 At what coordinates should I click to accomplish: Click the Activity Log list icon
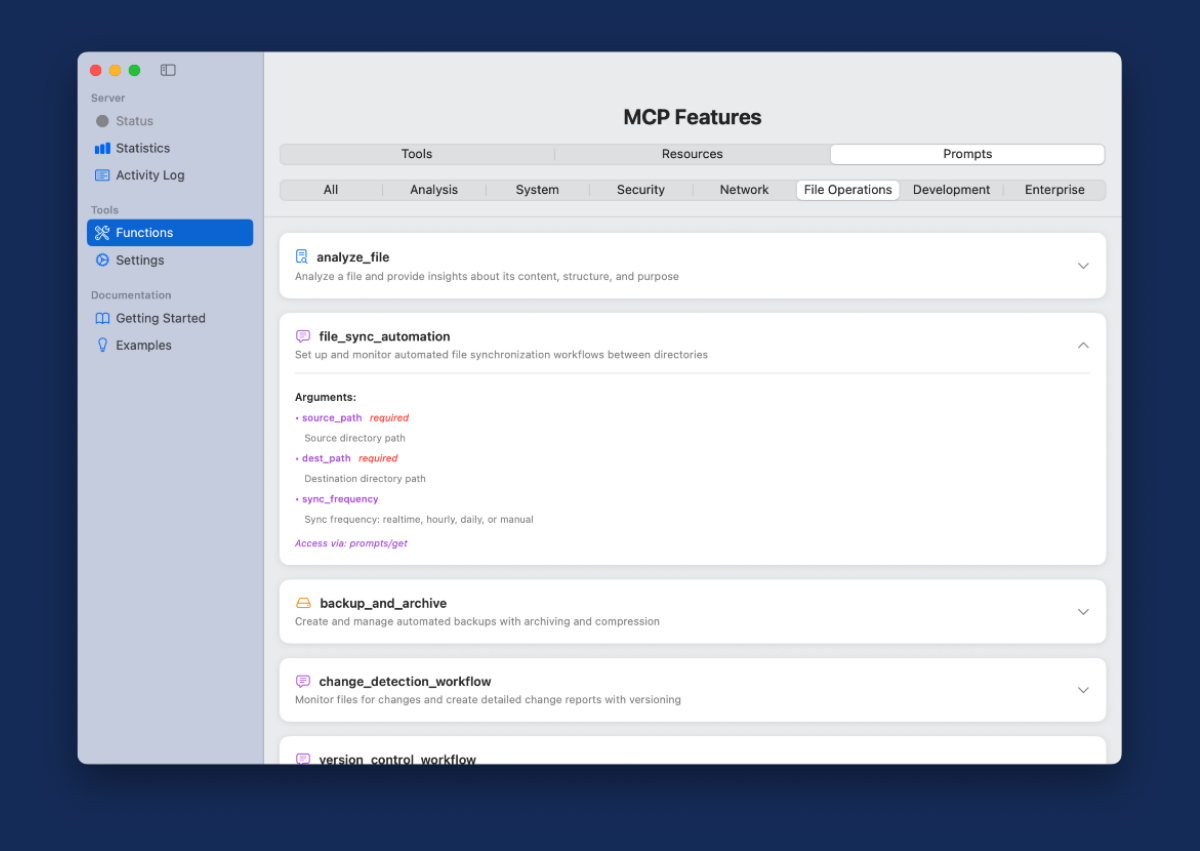[102, 175]
